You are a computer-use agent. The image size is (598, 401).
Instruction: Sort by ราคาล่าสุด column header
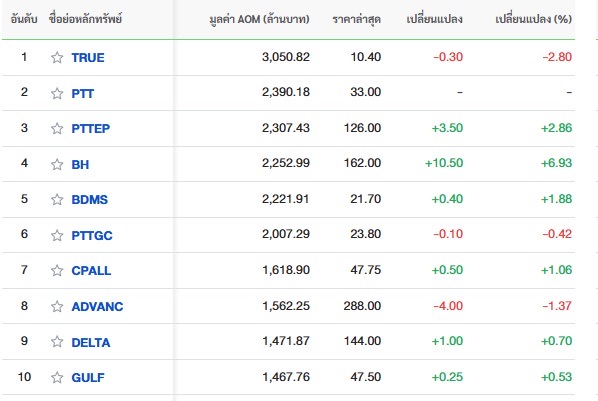pos(357,19)
